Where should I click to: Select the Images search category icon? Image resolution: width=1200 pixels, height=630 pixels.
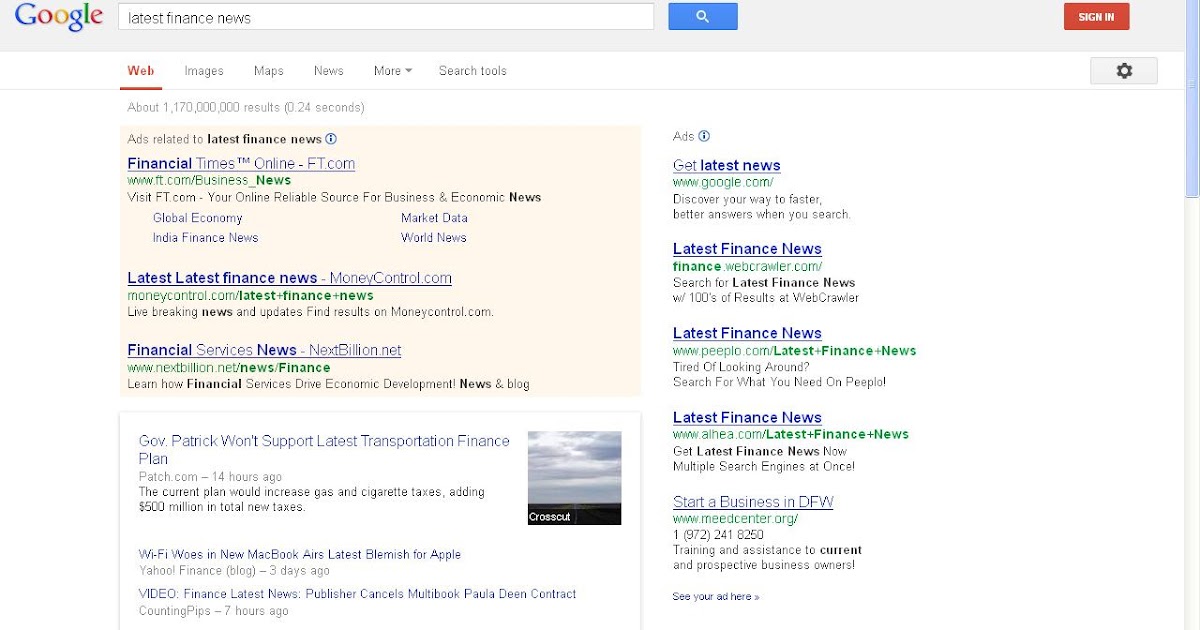click(x=203, y=70)
